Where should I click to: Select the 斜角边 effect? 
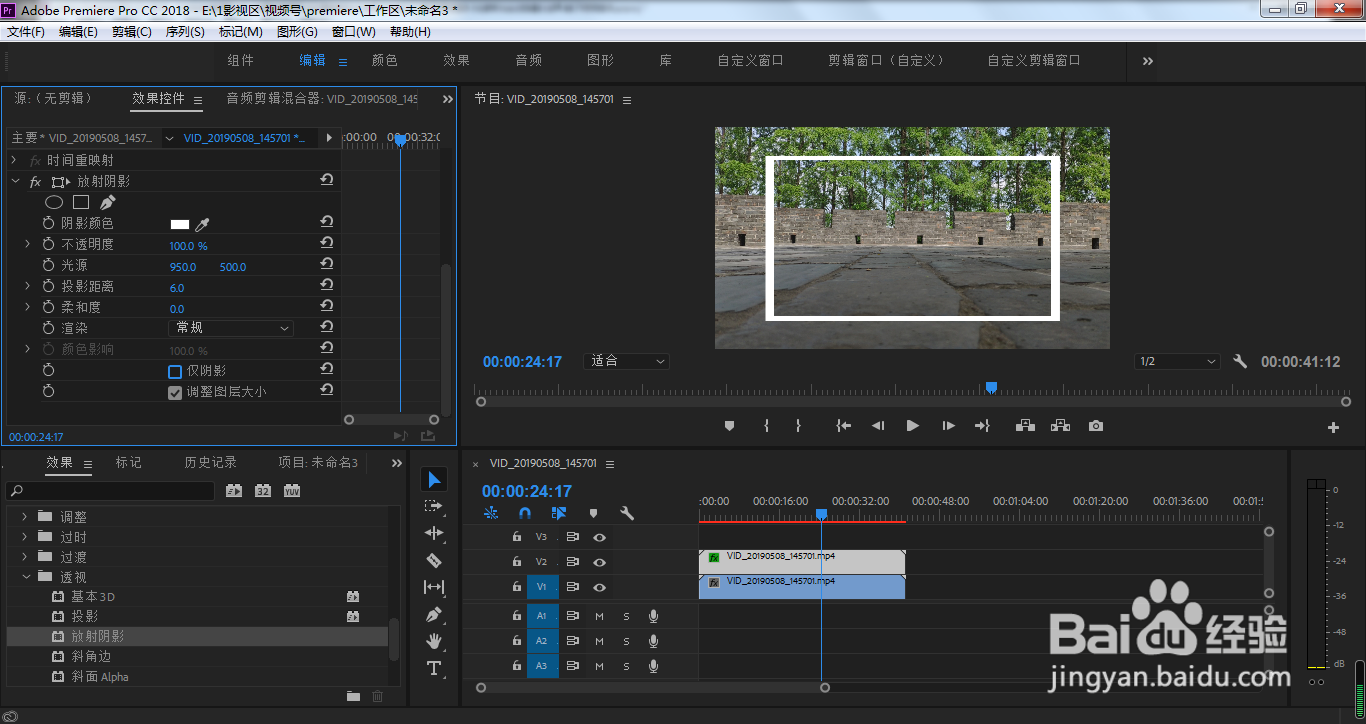point(91,656)
